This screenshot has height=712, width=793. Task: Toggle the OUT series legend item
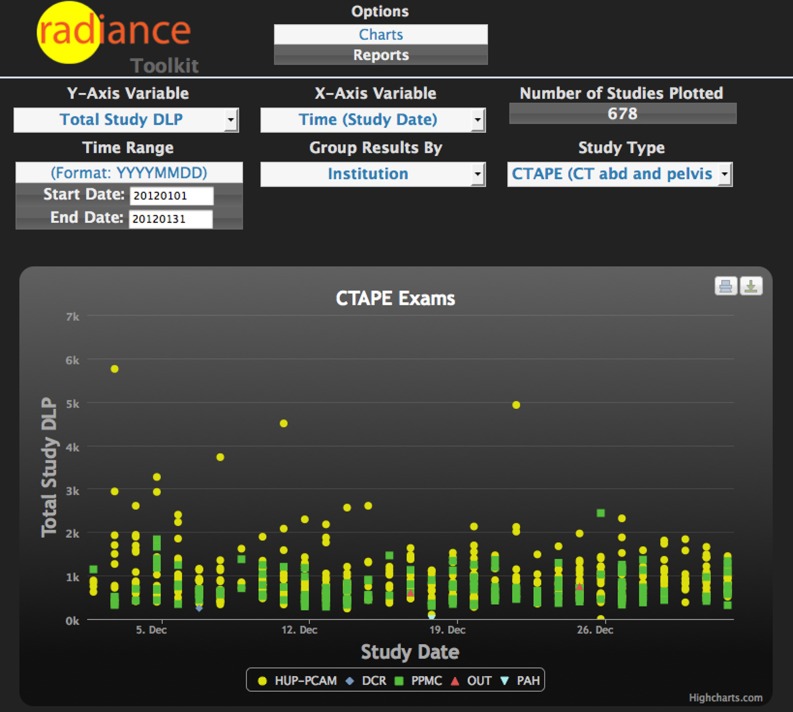point(472,680)
